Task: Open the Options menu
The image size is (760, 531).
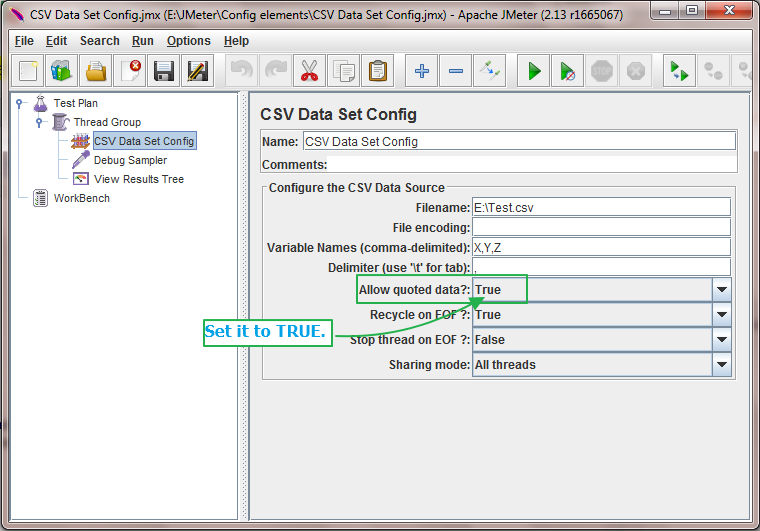Action: (189, 41)
